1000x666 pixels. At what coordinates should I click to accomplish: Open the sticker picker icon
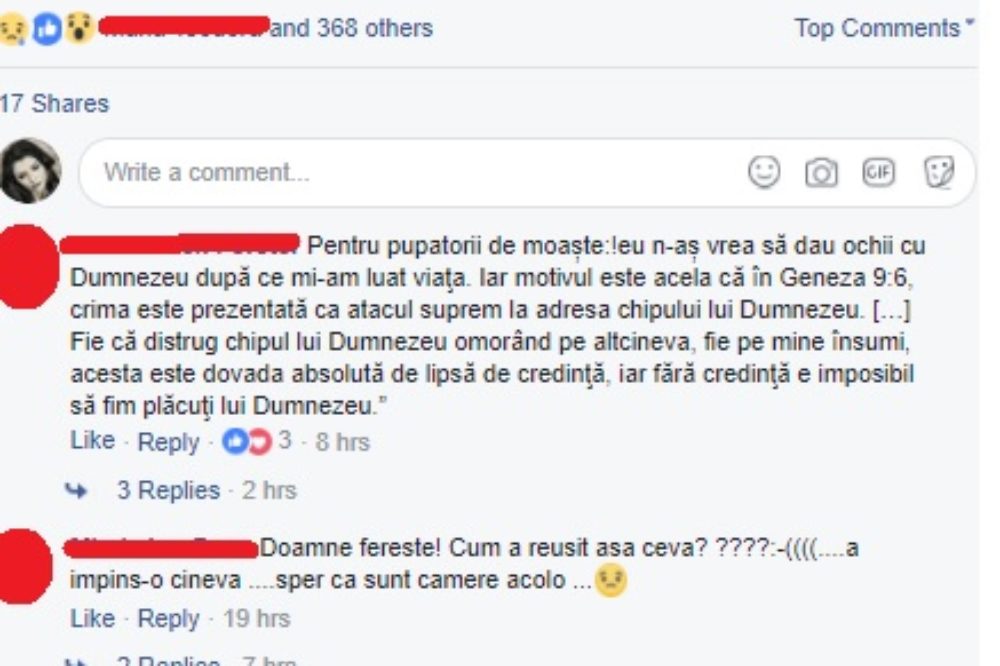pos(939,172)
